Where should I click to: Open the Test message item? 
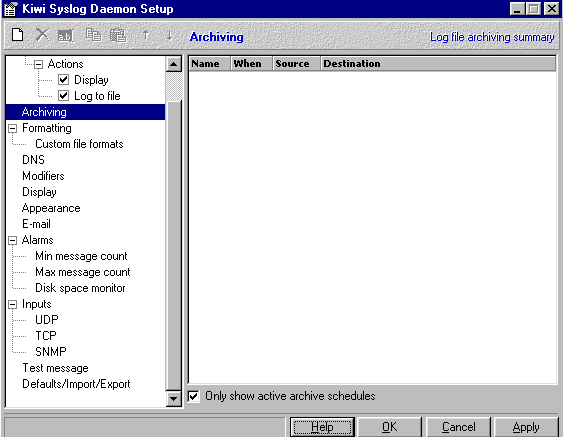point(55,368)
